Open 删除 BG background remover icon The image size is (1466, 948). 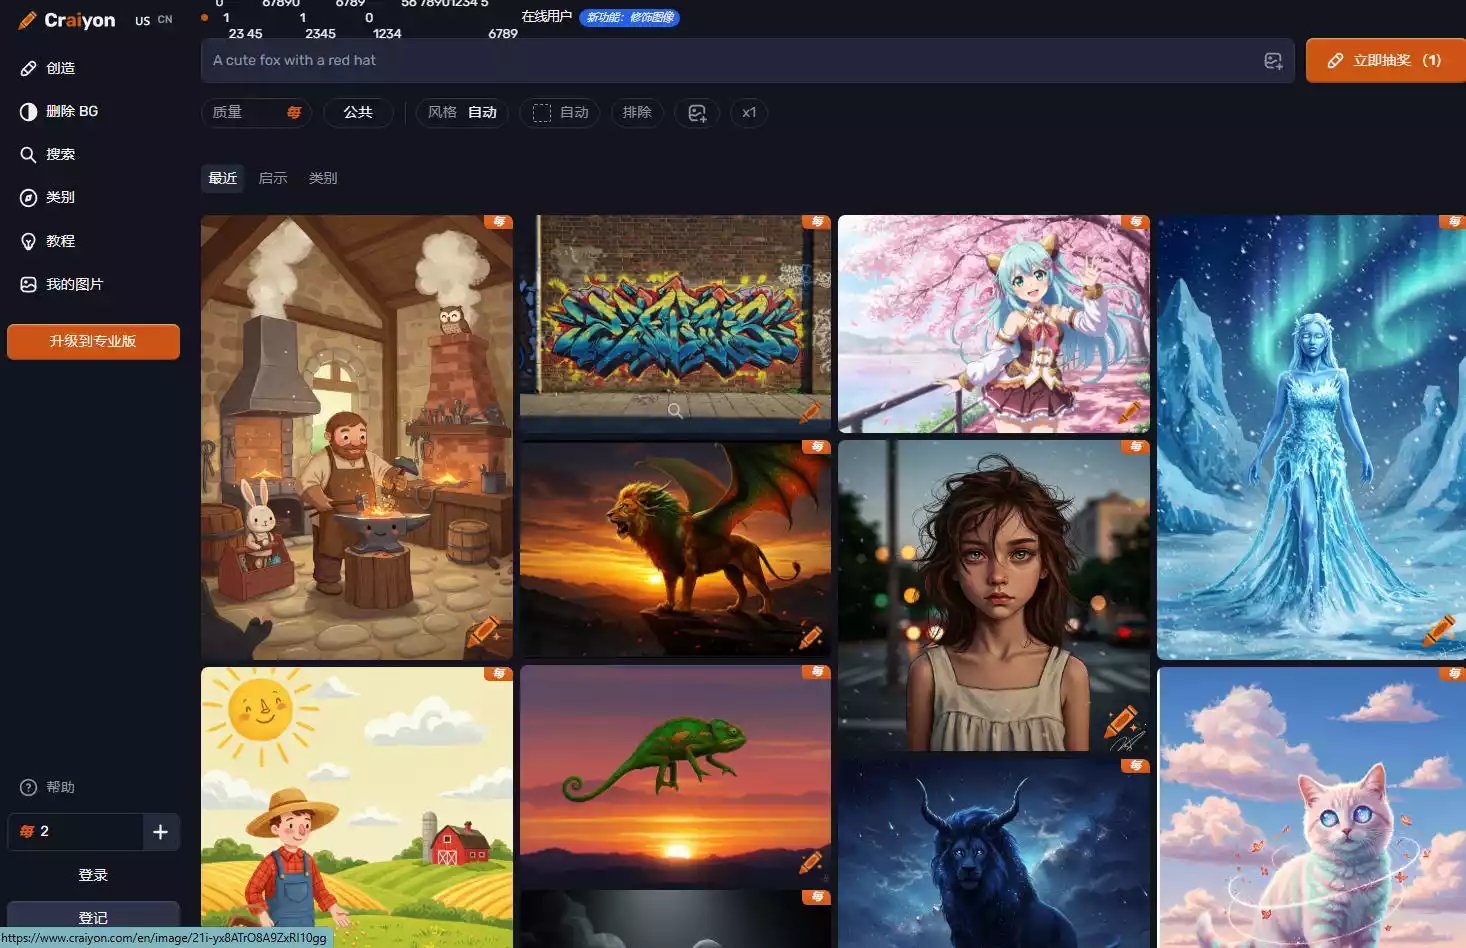28,111
